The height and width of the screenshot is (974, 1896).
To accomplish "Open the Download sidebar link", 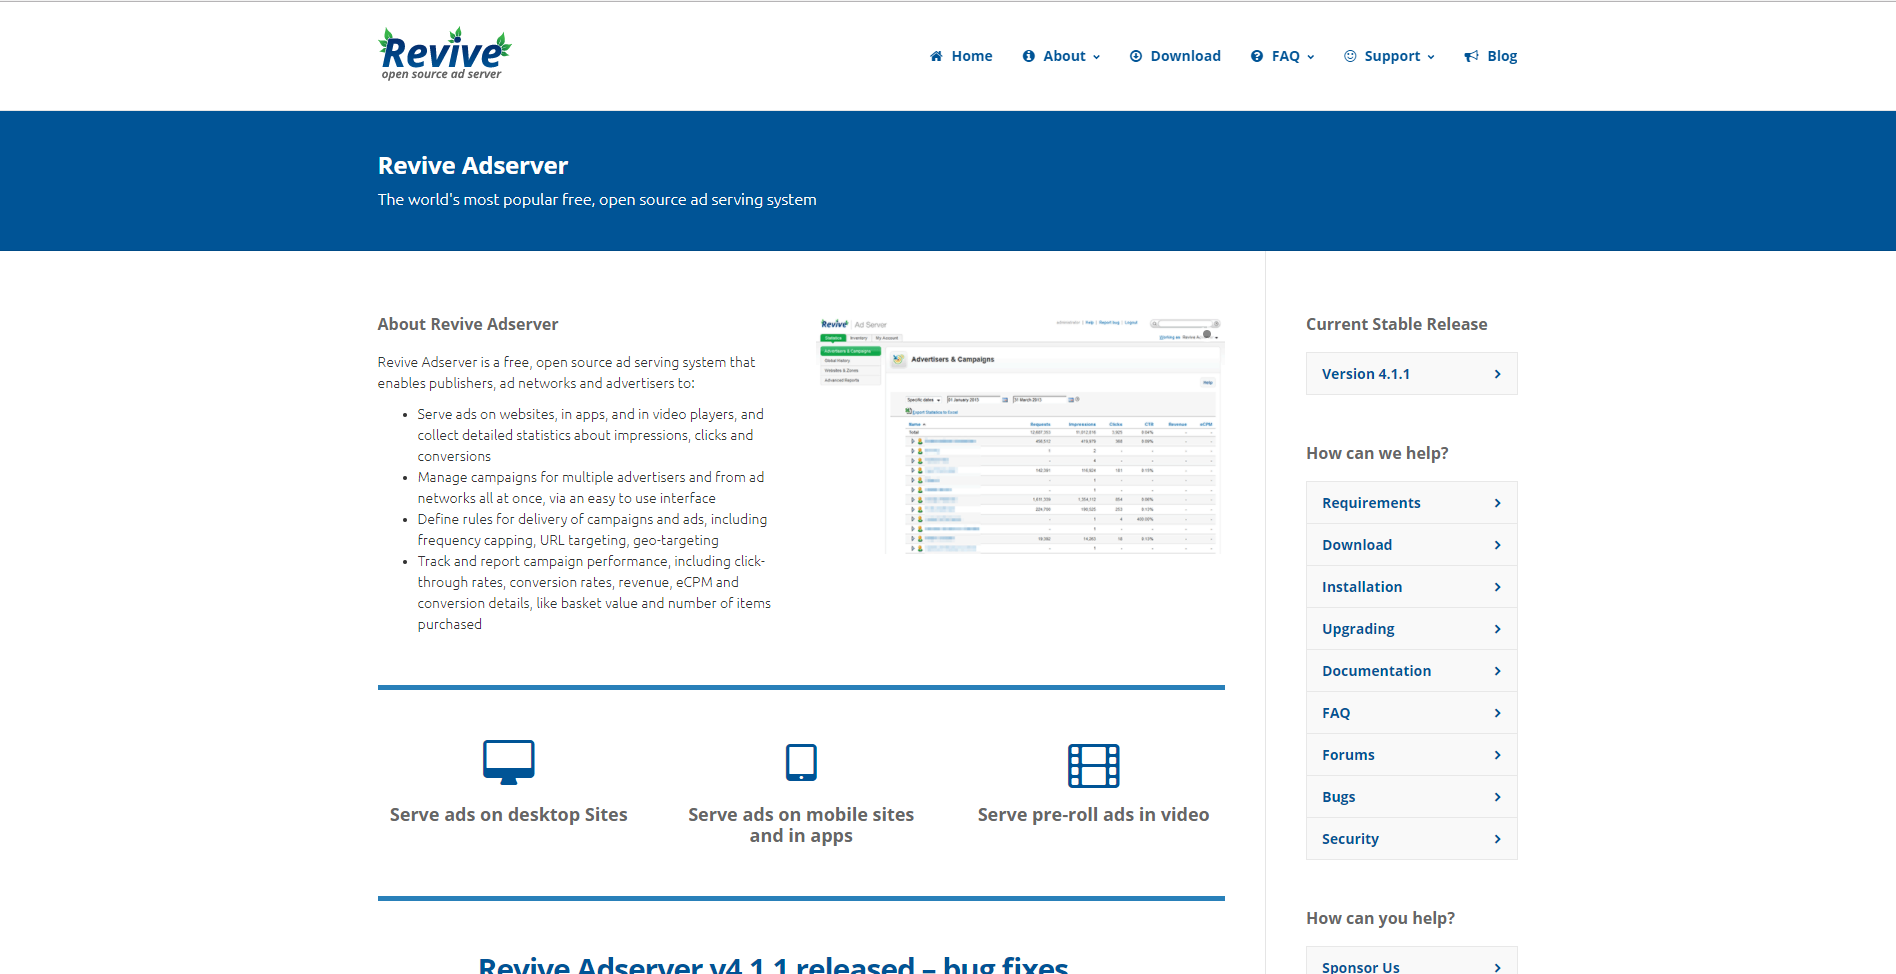I will [x=1411, y=545].
